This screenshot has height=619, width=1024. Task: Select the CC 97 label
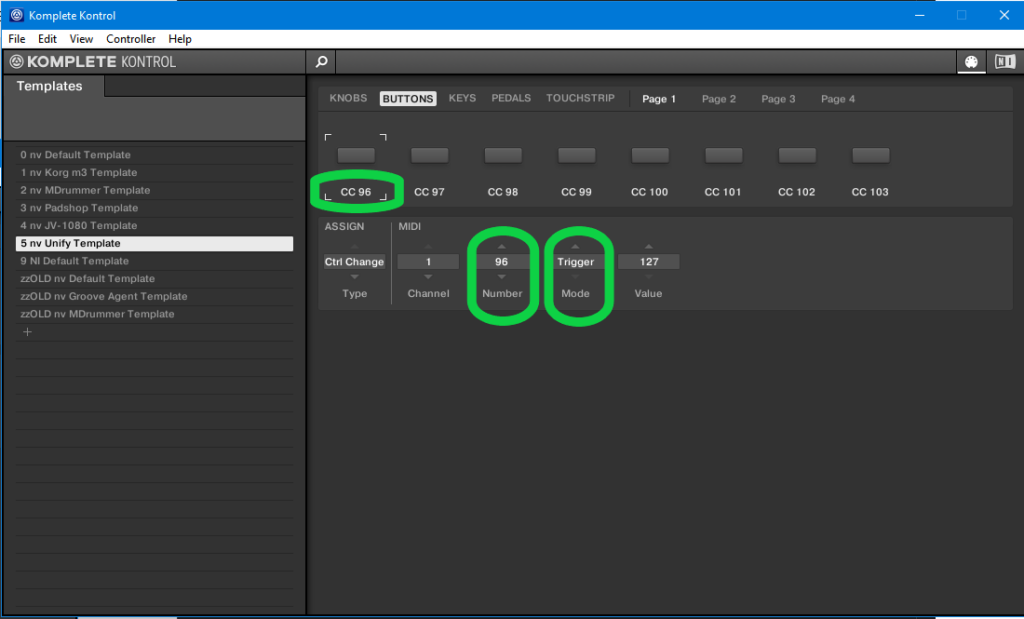click(x=430, y=192)
